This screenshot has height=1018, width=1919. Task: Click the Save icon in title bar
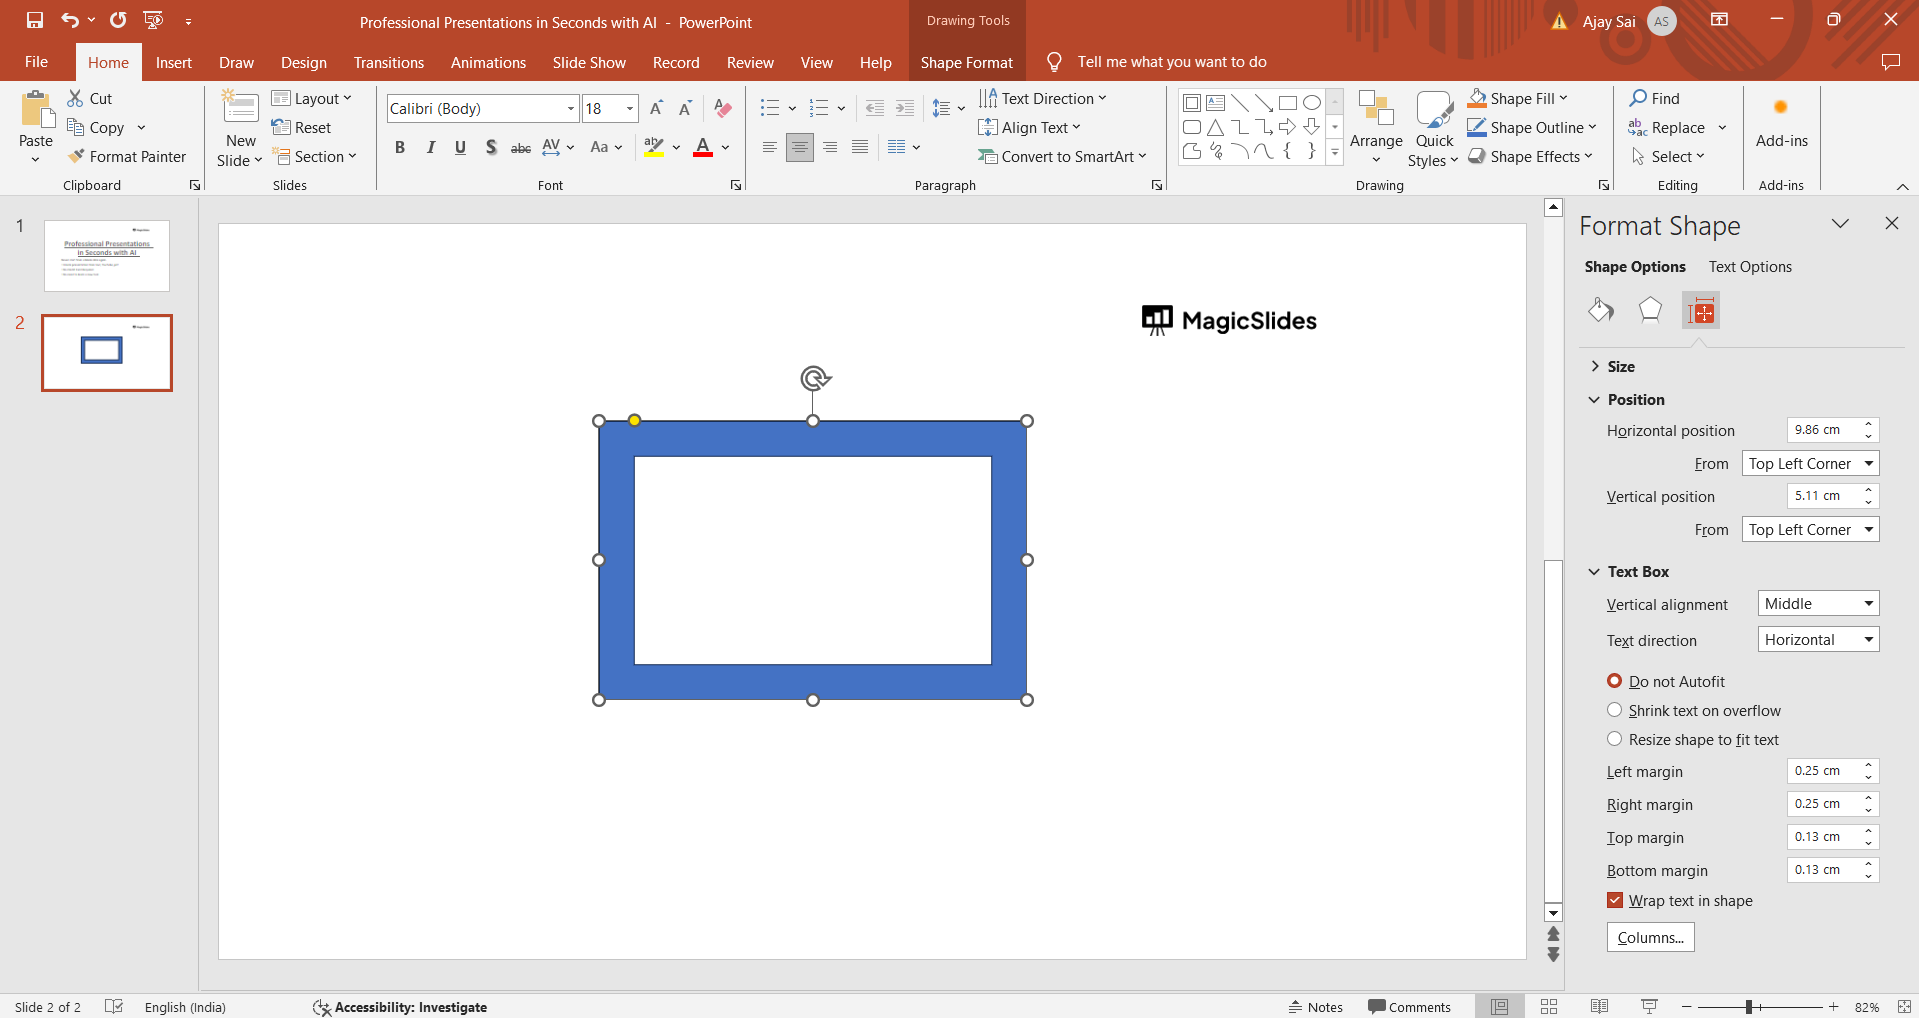tap(35, 20)
